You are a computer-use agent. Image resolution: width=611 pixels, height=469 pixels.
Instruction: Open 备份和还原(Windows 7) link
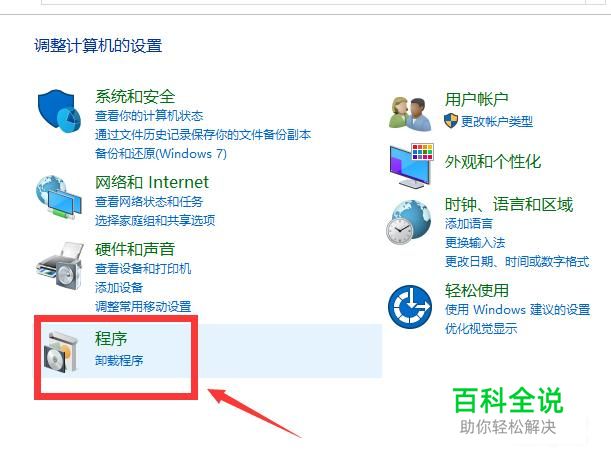tap(161, 153)
